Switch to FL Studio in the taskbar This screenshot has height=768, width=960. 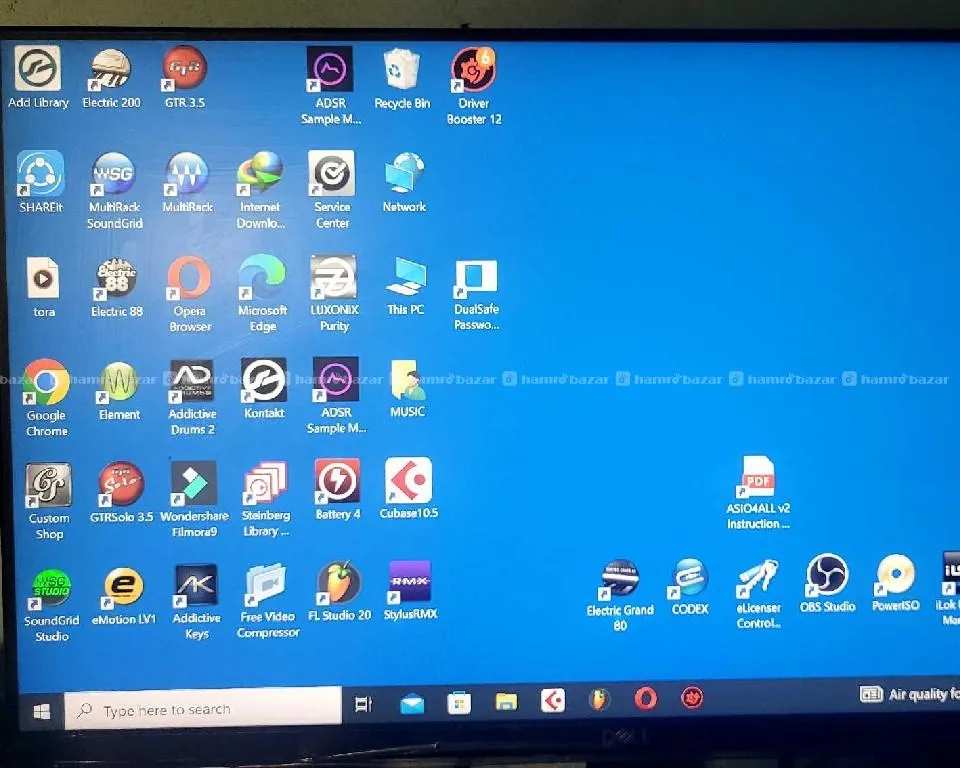point(599,699)
